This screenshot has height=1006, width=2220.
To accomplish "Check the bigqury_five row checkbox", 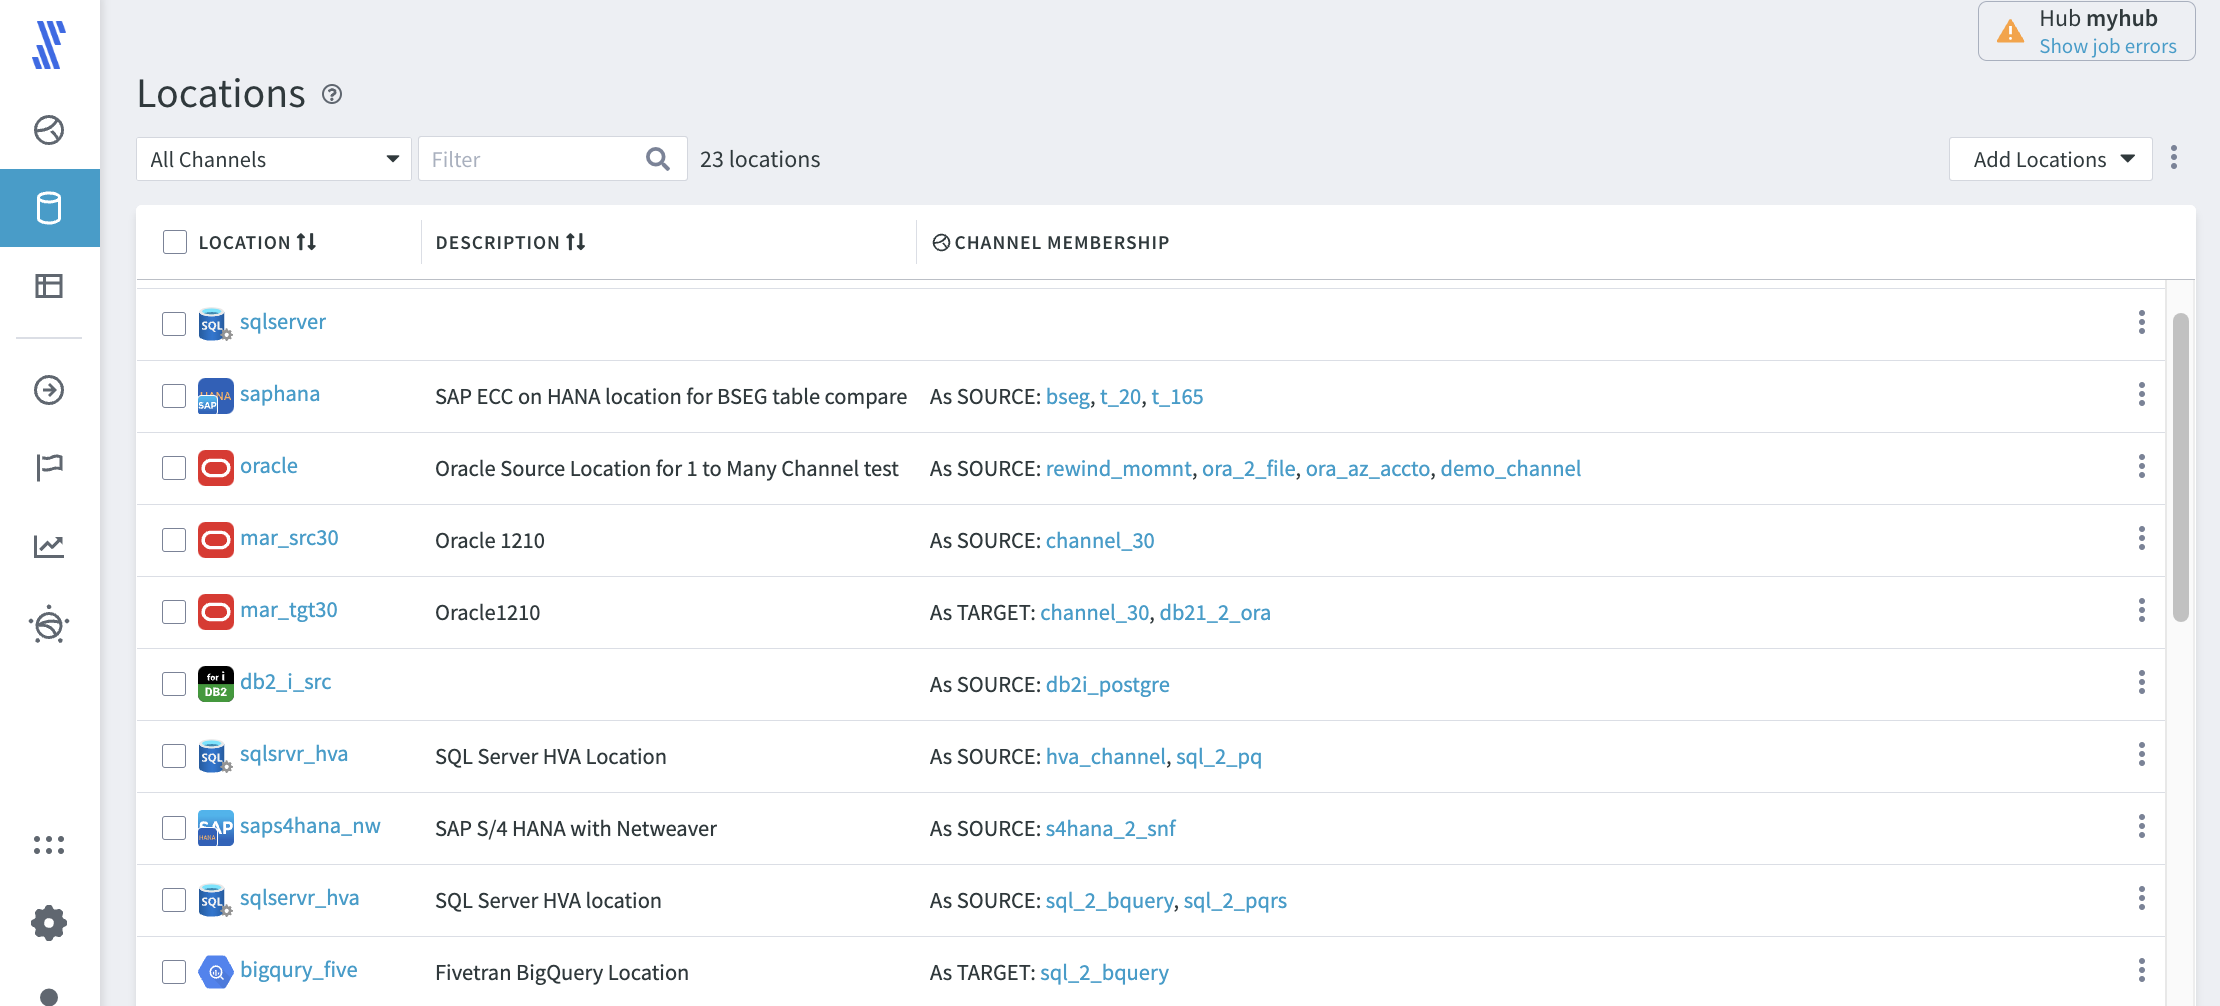I will click(x=174, y=972).
